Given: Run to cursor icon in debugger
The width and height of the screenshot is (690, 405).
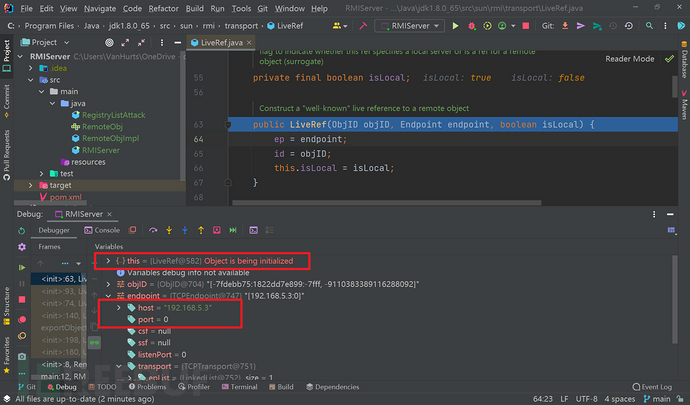Looking at the screenshot, I should pos(233,230).
